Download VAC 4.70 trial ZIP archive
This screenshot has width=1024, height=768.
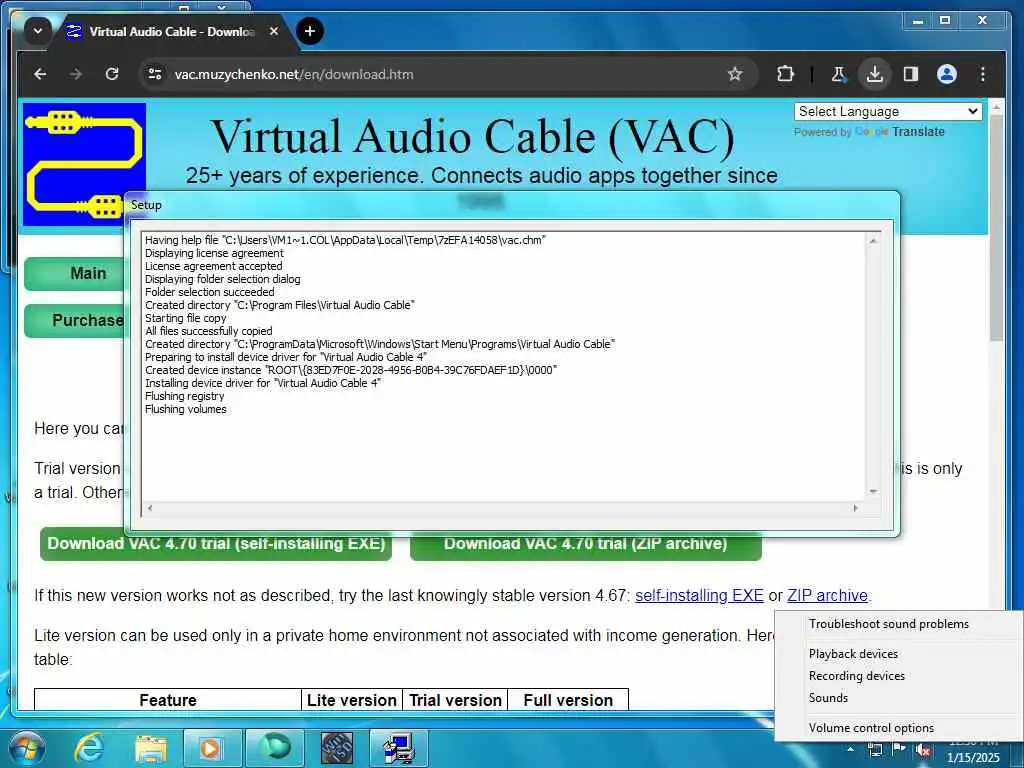pyautogui.click(x=586, y=544)
